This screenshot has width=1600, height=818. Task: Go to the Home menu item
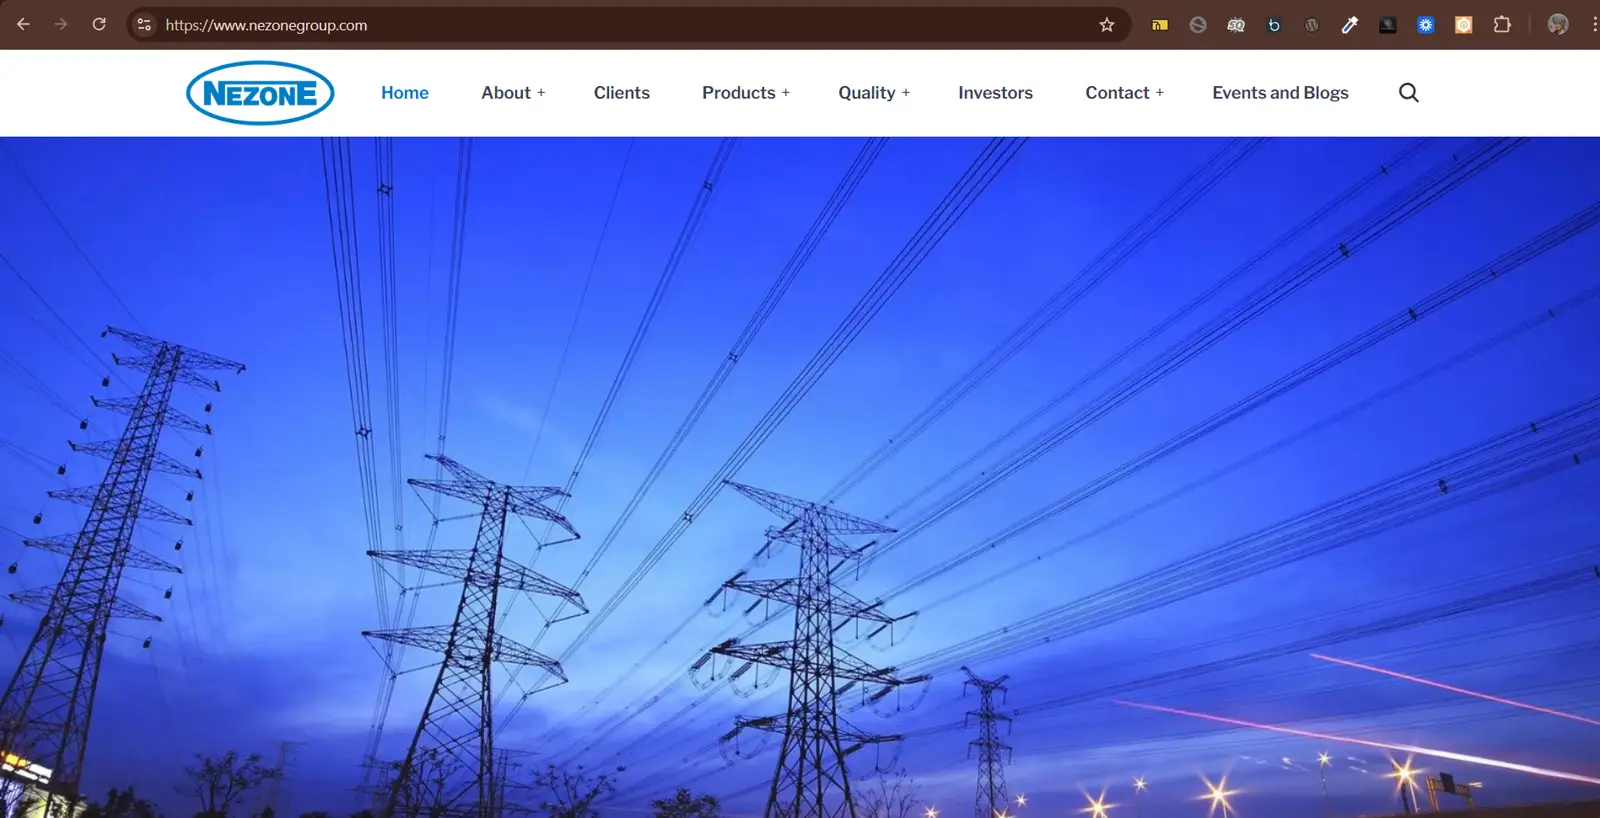coord(404,93)
